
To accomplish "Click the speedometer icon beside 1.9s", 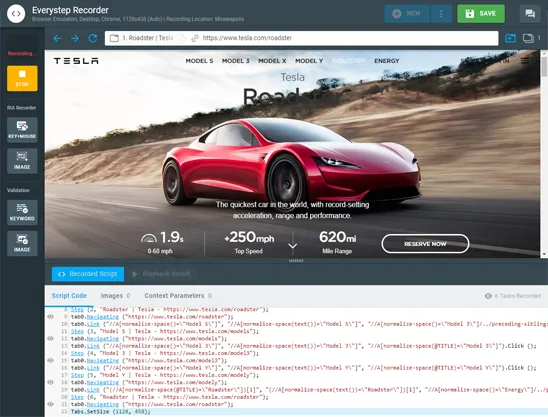I will pyautogui.click(x=149, y=238).
